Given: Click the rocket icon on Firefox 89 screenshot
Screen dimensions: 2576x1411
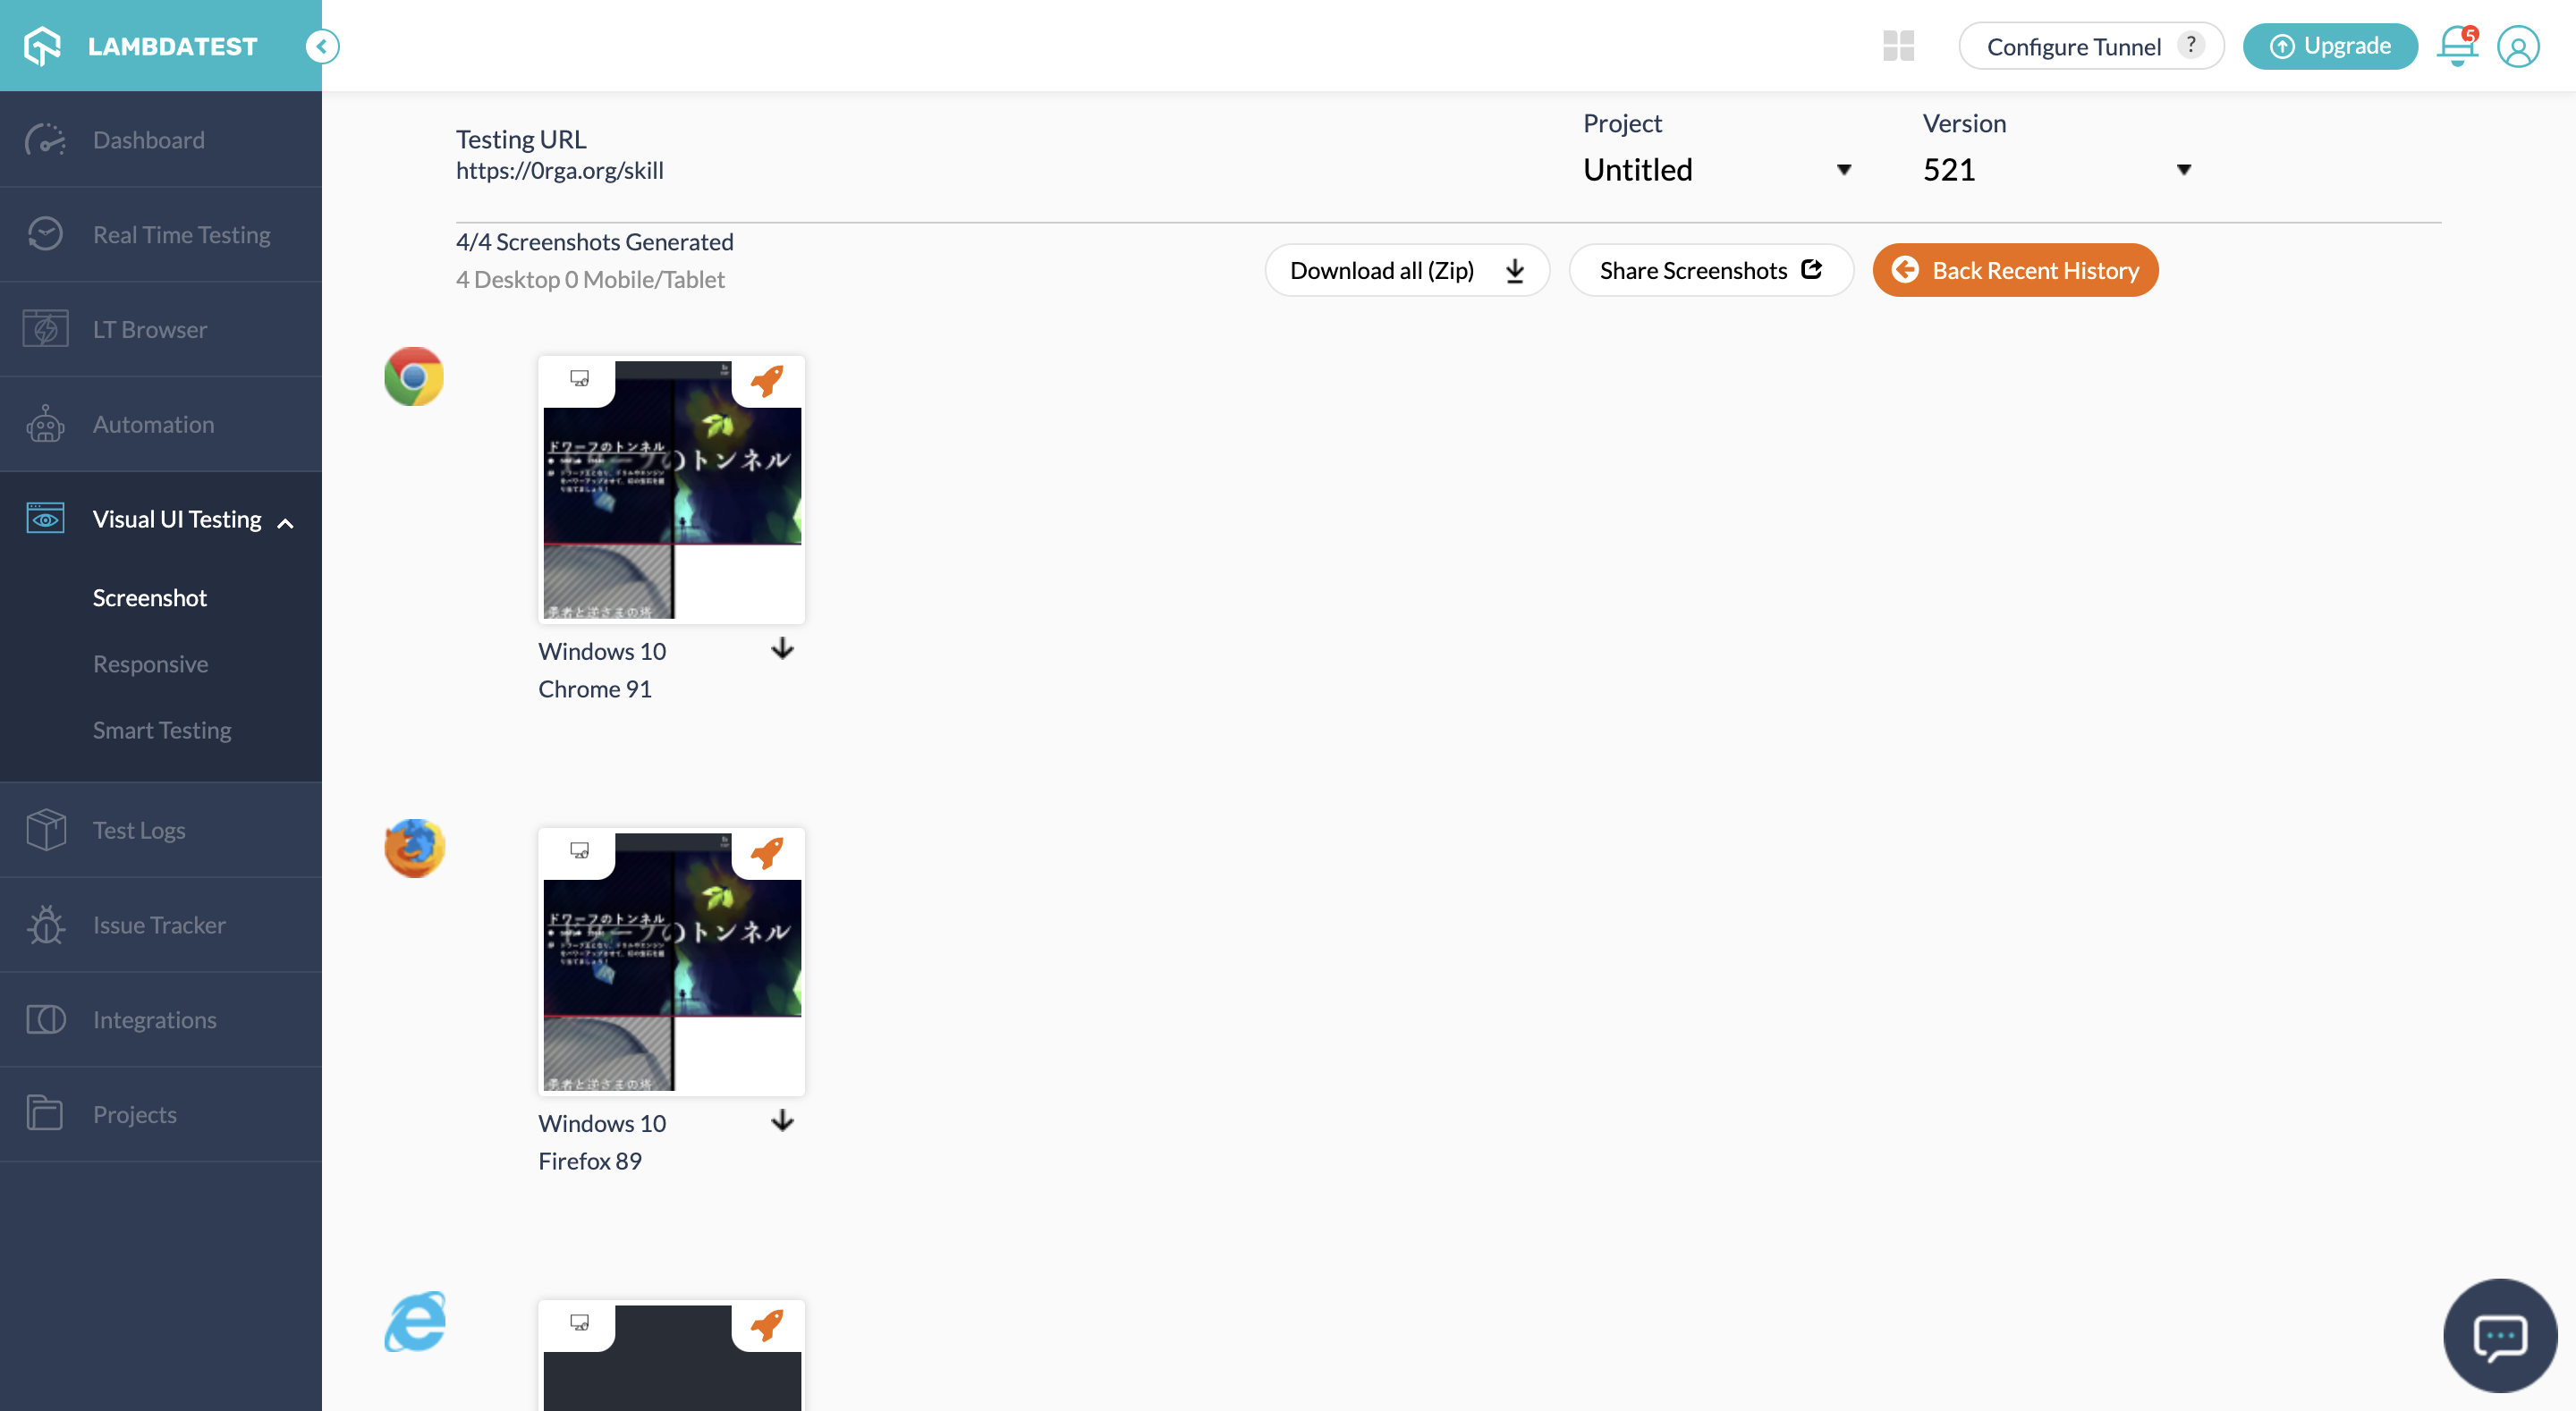Looking at the screenshot, I should tap(767, 852).
